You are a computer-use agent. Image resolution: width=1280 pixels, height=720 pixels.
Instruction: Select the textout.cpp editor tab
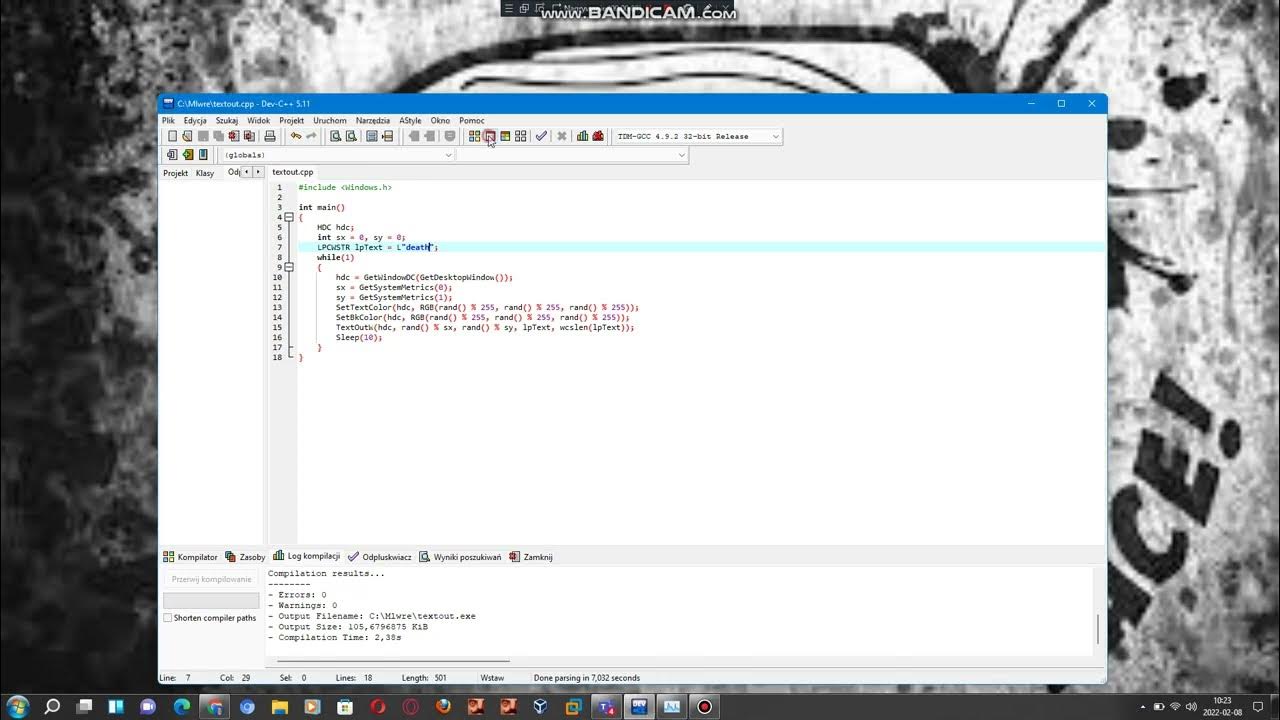(x=292, y=172)
